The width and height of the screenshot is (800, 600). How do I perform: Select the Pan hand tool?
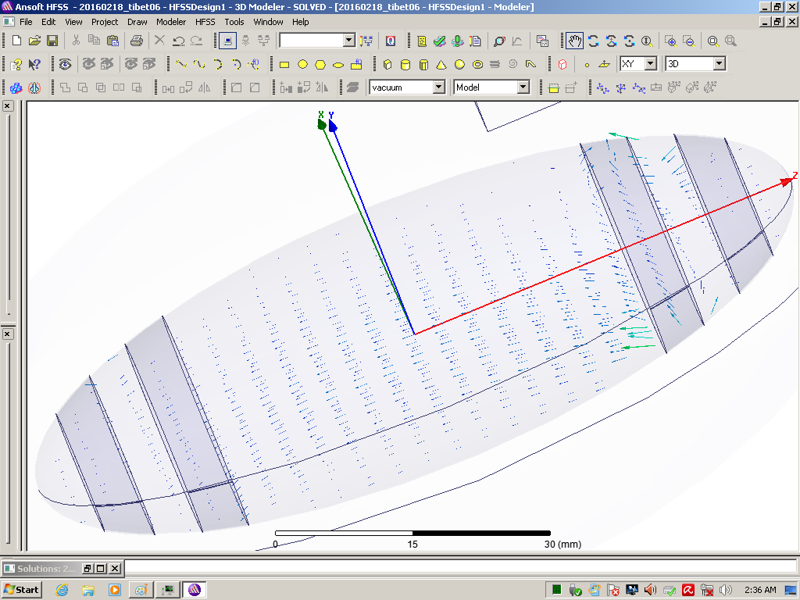pyautogui.click(x=575, y=41)
